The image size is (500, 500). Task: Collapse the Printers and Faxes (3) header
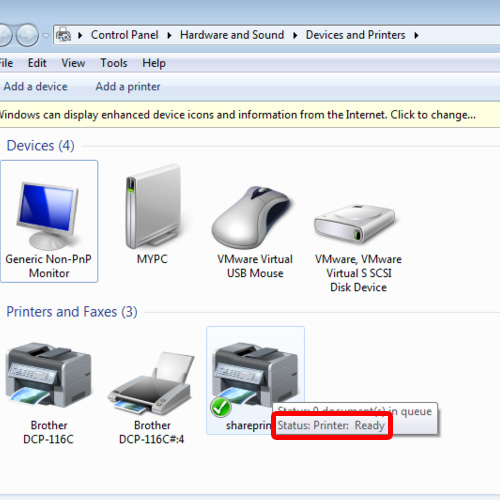[x=72, y=312]
